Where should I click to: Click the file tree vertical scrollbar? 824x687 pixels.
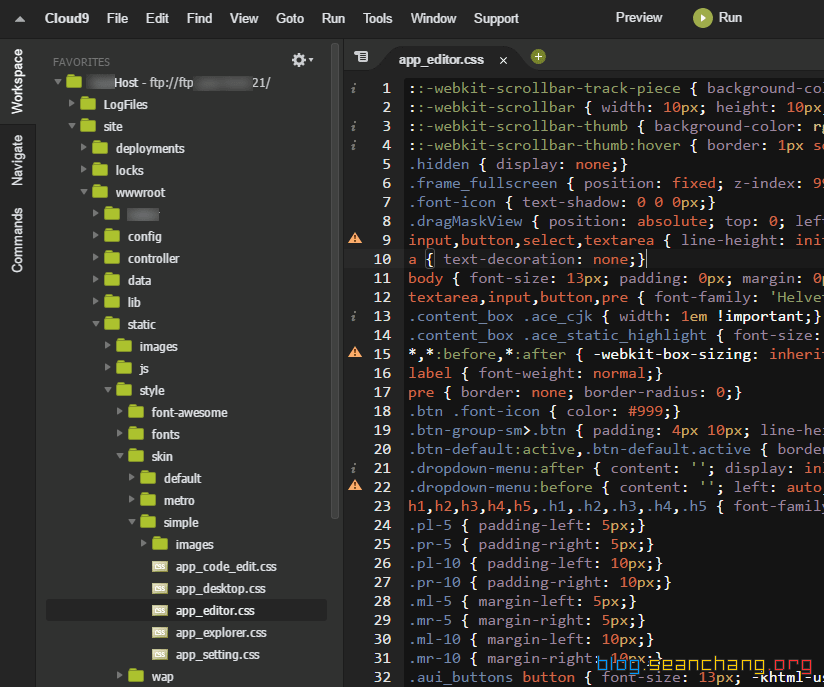(335, 281)
